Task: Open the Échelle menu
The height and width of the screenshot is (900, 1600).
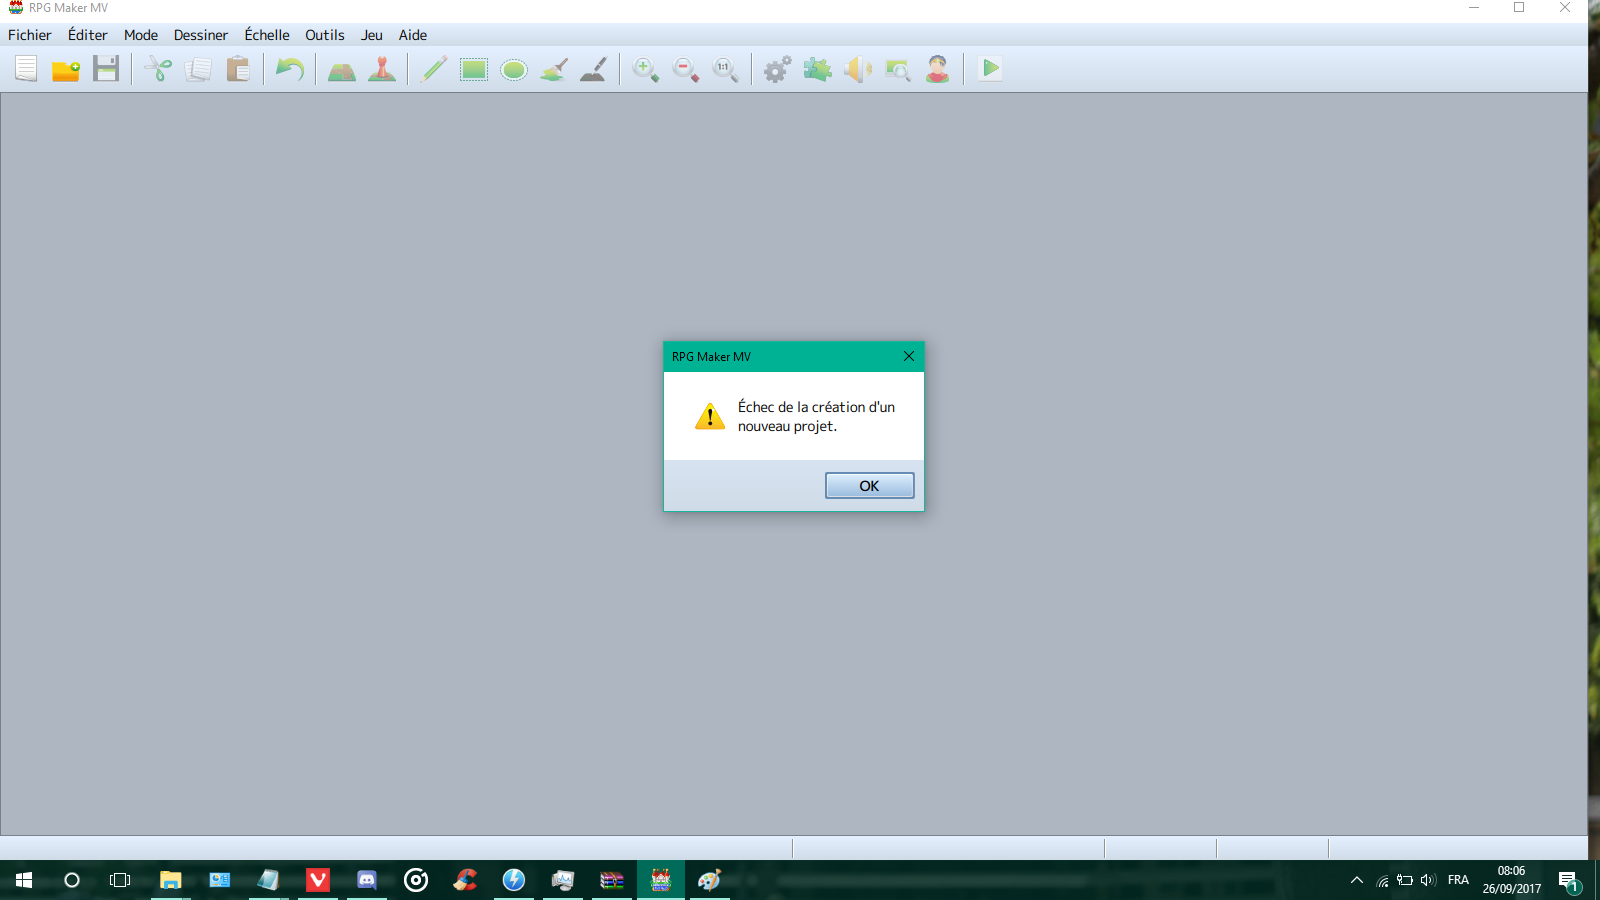Action: [x=267, y=35]
